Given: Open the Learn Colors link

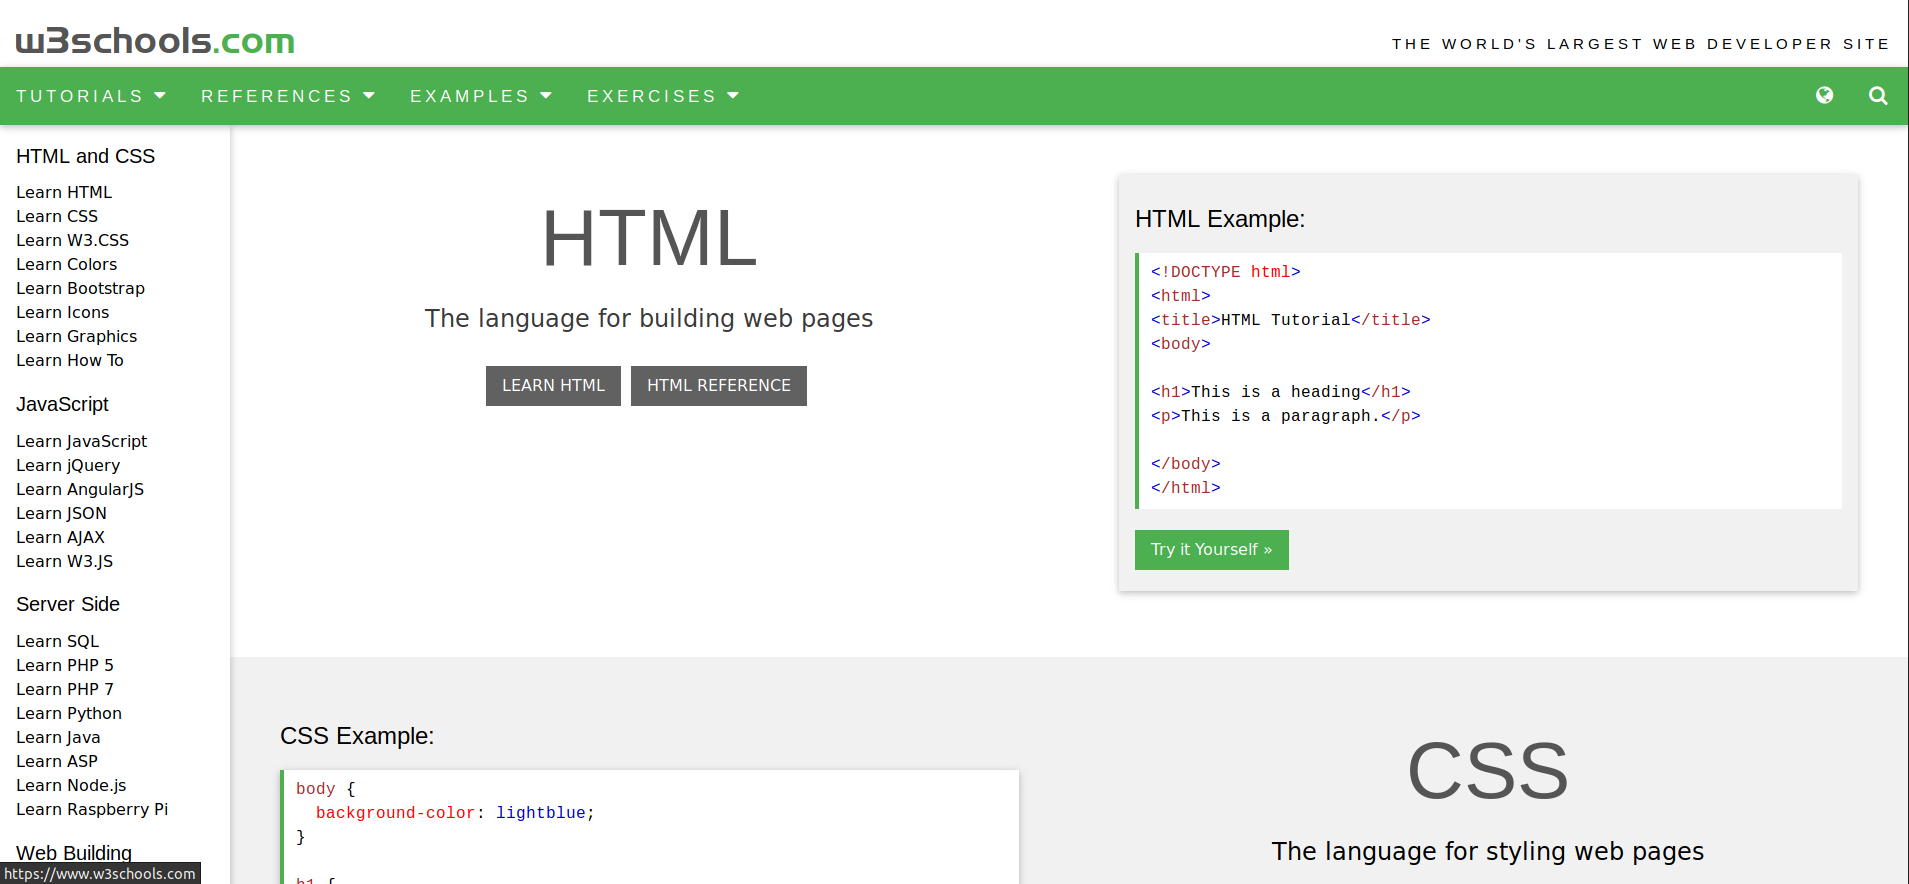Looking at the screenshot, I should coord(66,264).
